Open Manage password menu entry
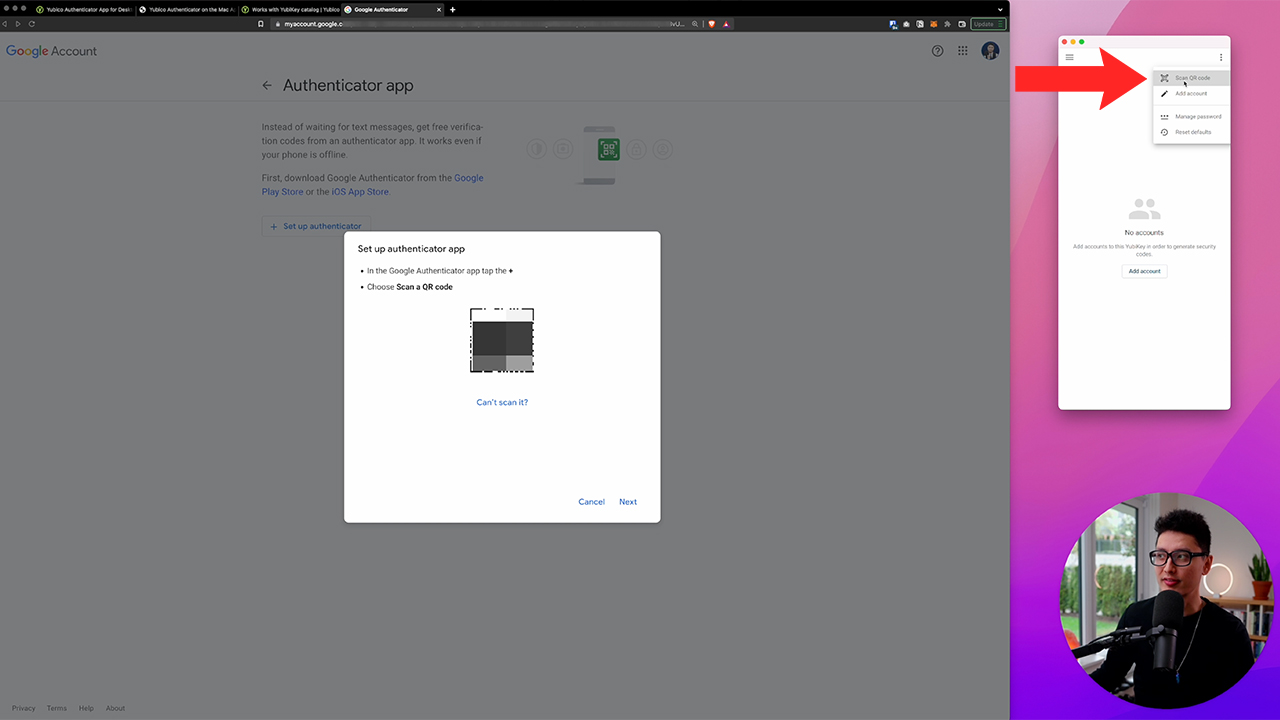 tap(1191, 117)
